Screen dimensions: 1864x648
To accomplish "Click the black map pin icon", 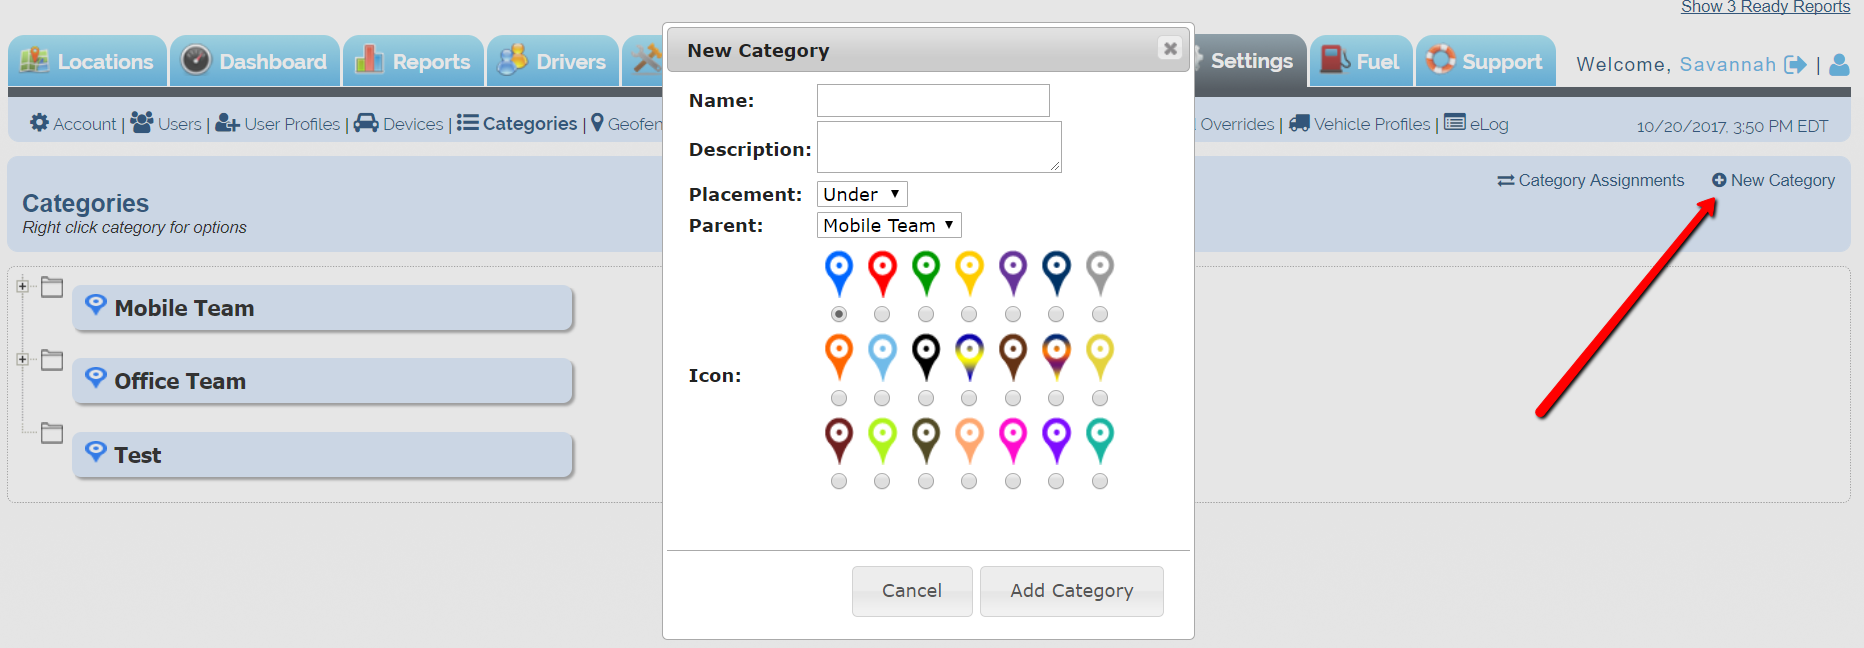I will 926,357.
